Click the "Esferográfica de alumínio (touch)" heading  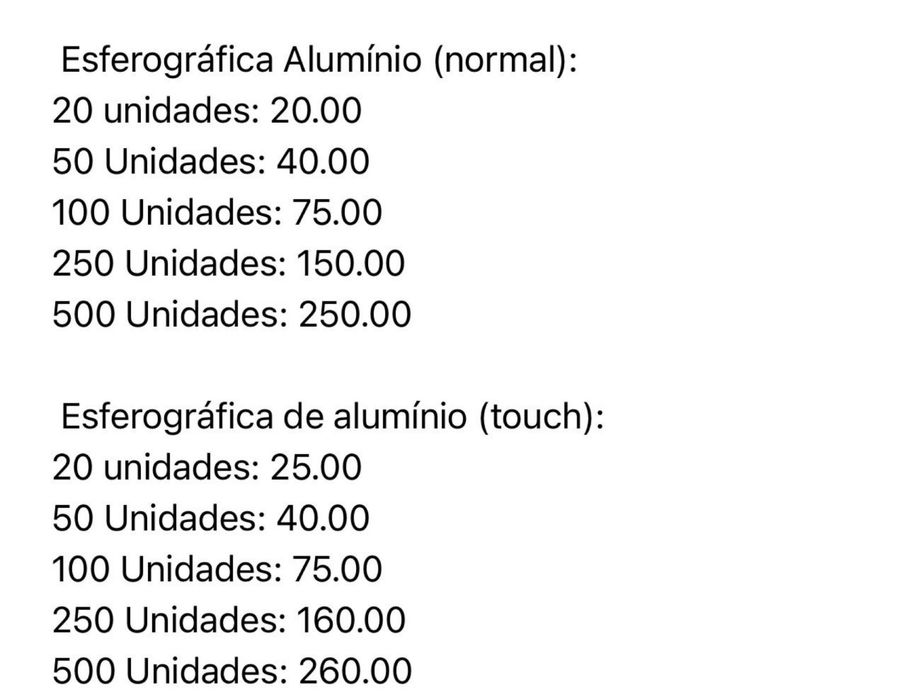coord(332,416)
